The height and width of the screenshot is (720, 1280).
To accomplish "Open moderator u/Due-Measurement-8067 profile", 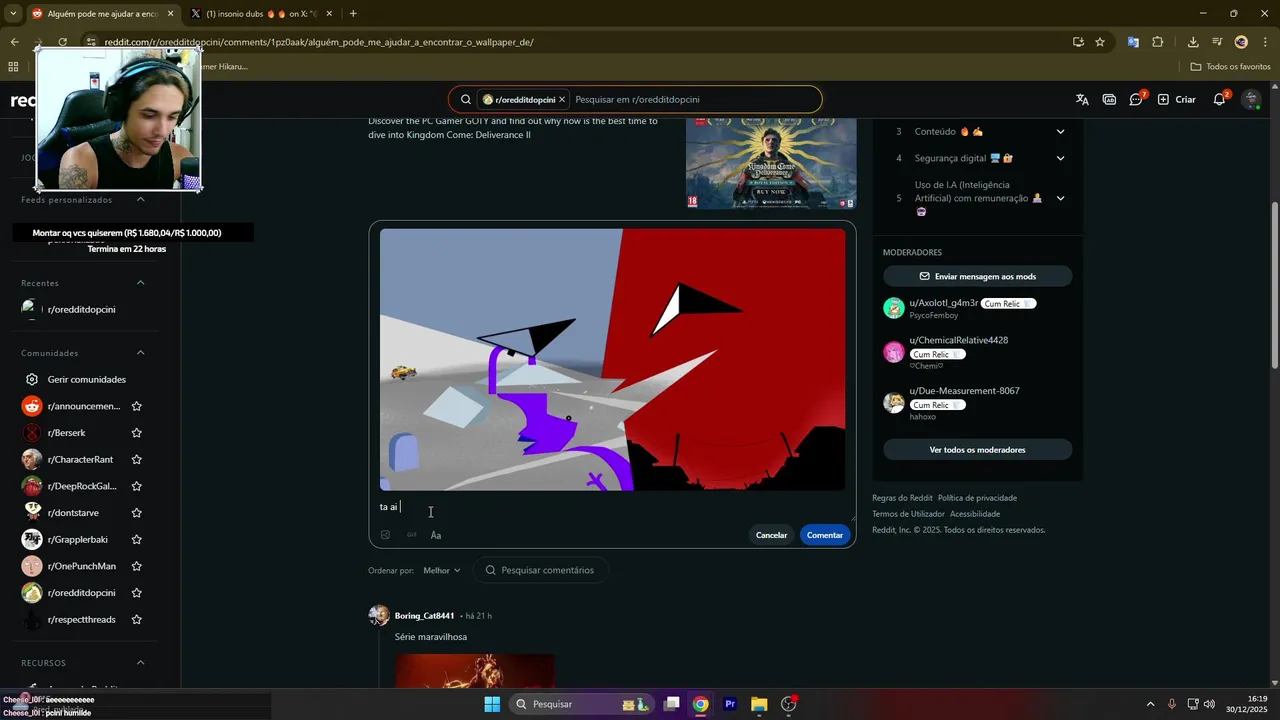I will pos(964,391).
